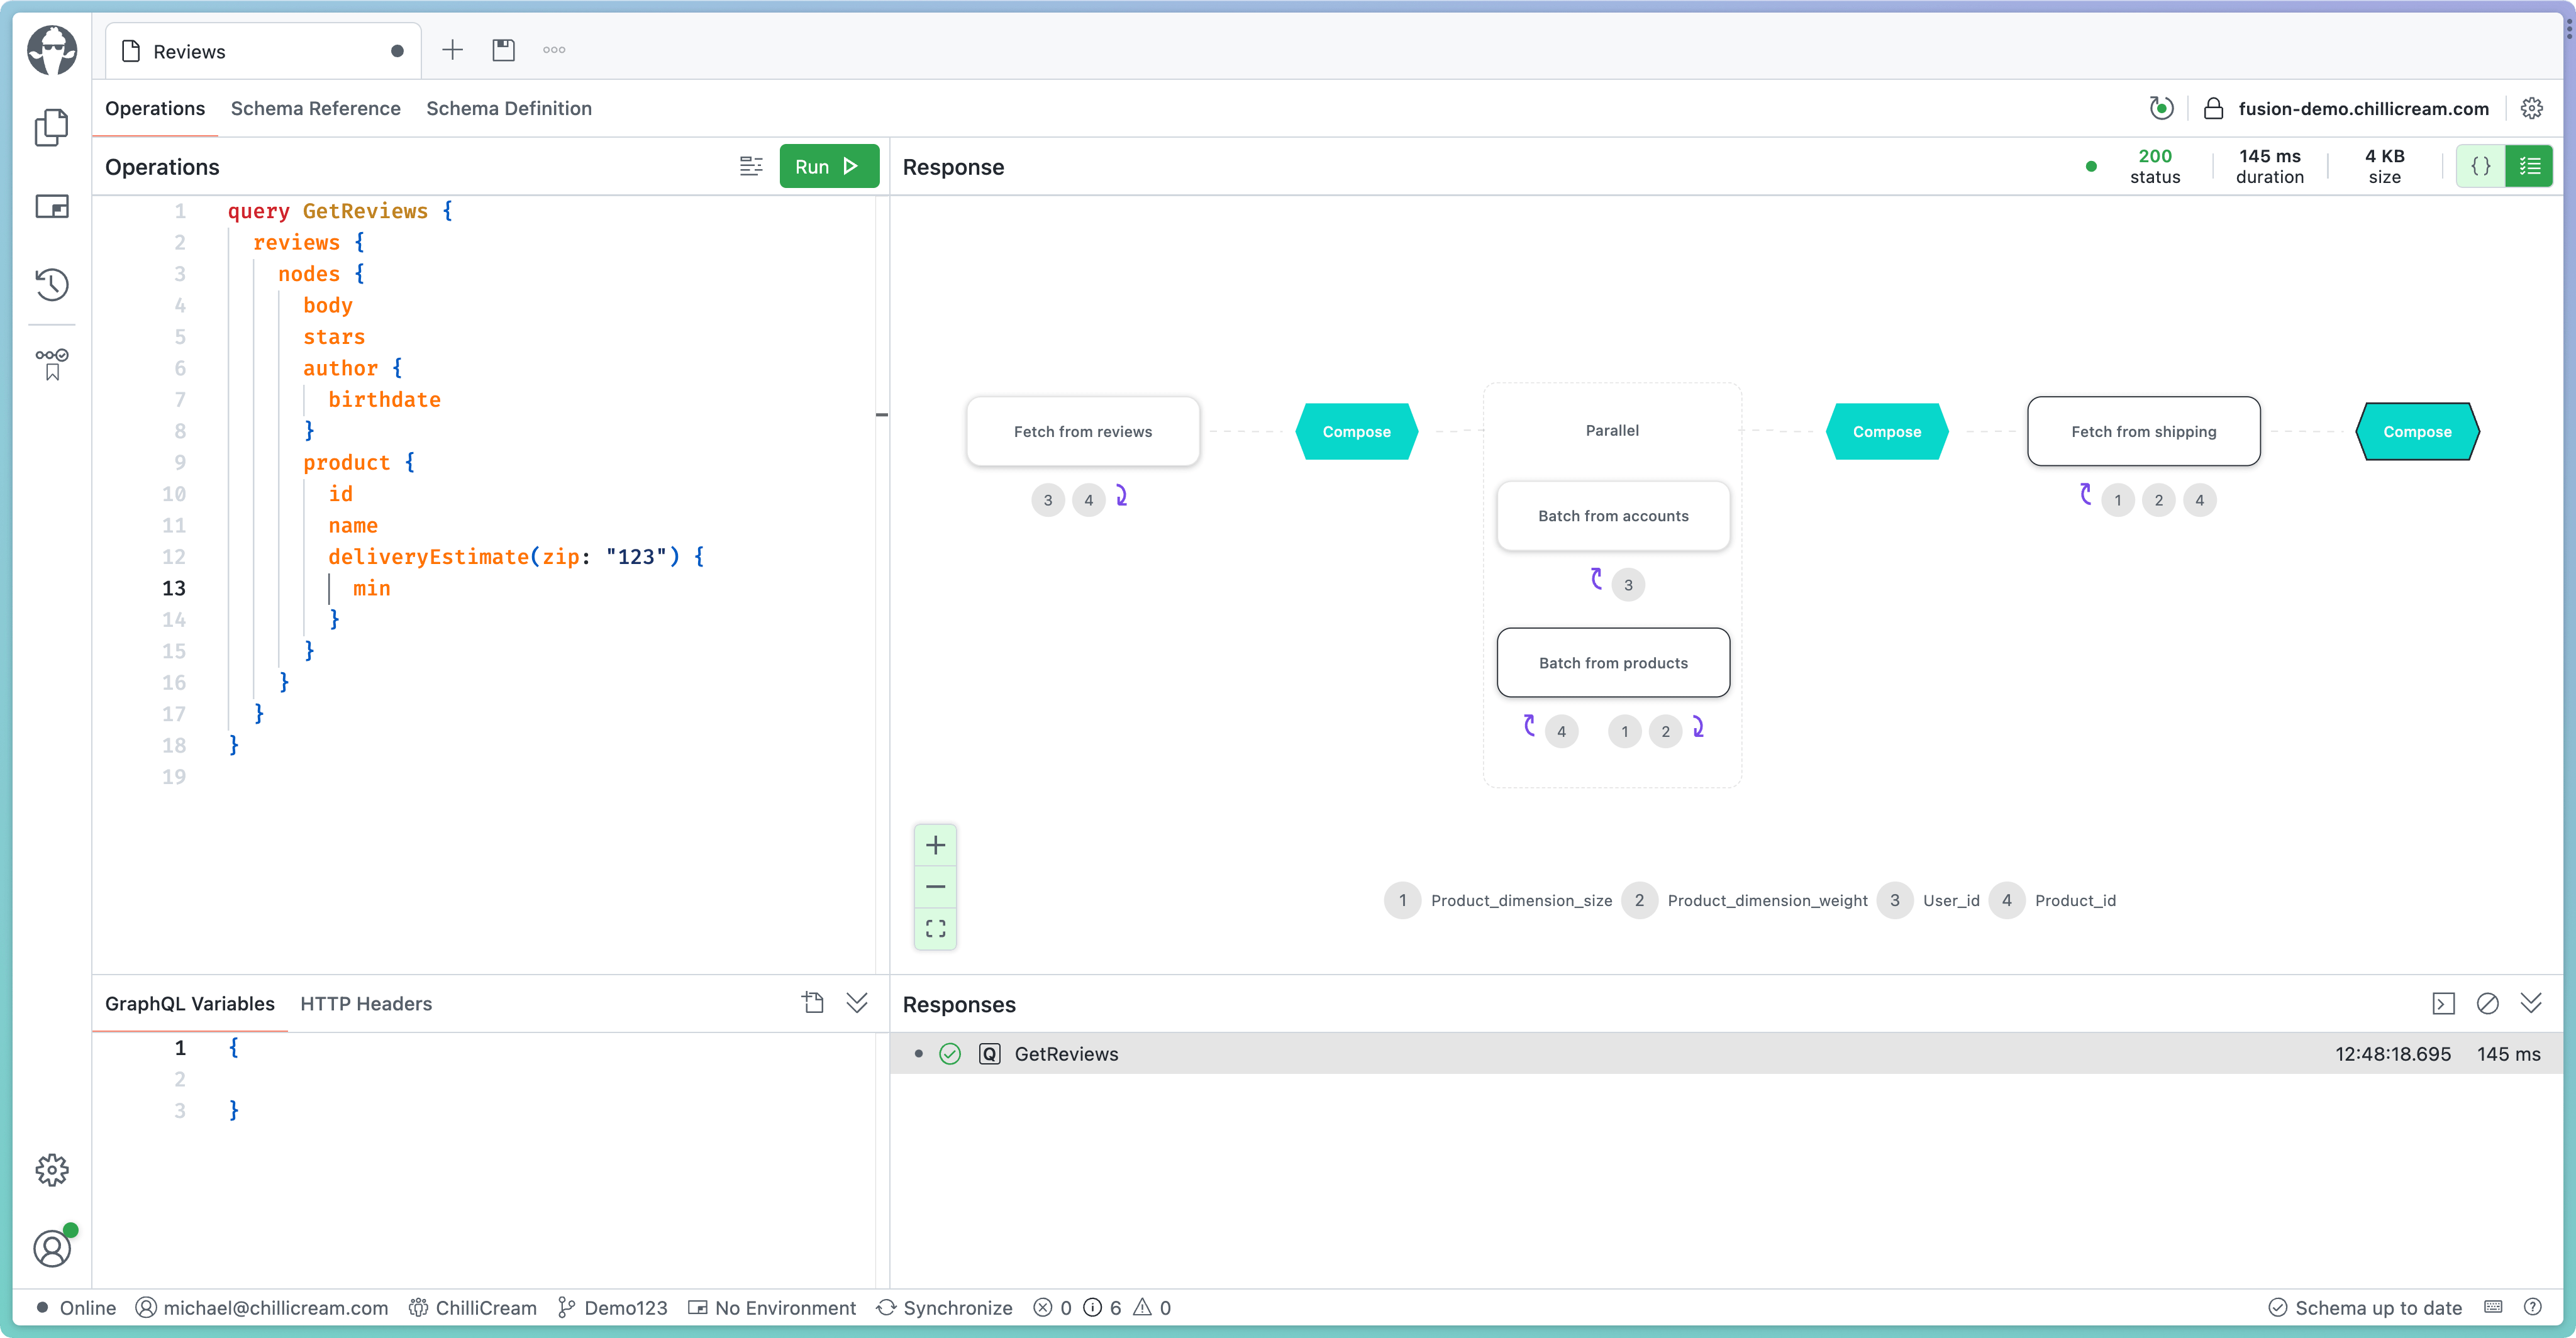The height and width of the screenshot is (1338, 2576).
Task: Open the History sidebar icon
Action: (x=52, y=284)
